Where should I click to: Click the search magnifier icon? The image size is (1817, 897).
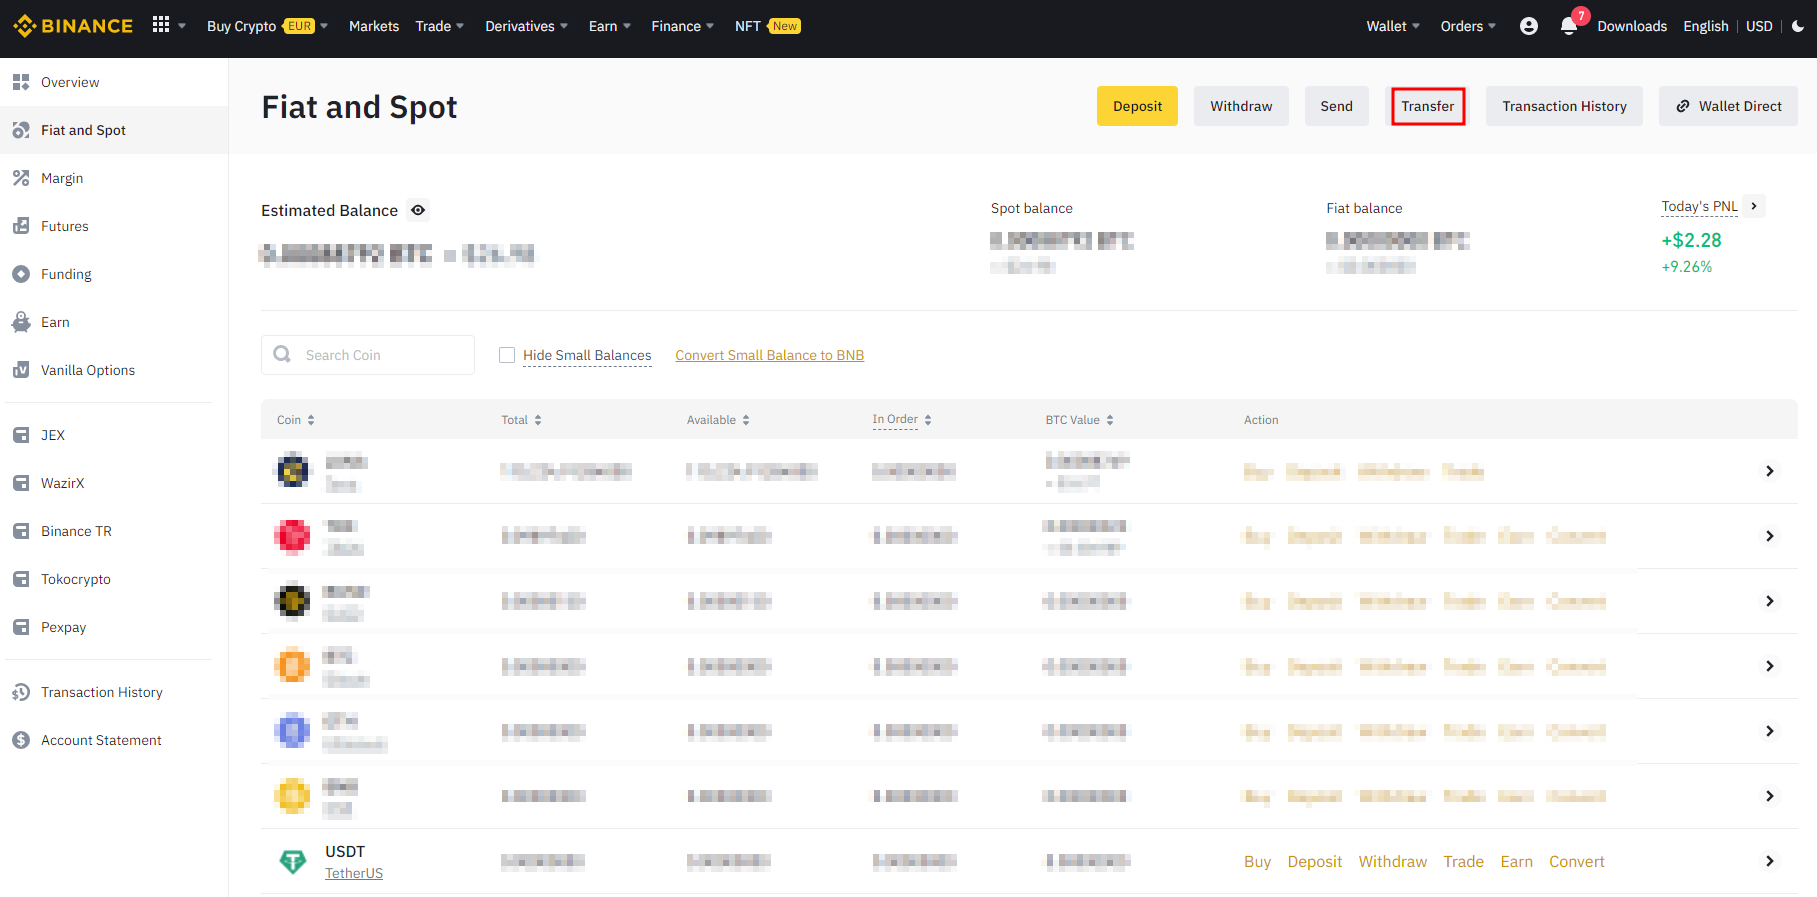coord(282,354)
